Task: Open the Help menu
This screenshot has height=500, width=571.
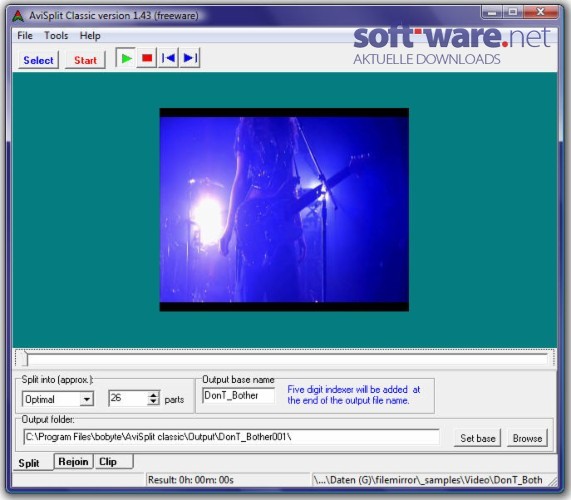Action: click(x=90, y=36)
